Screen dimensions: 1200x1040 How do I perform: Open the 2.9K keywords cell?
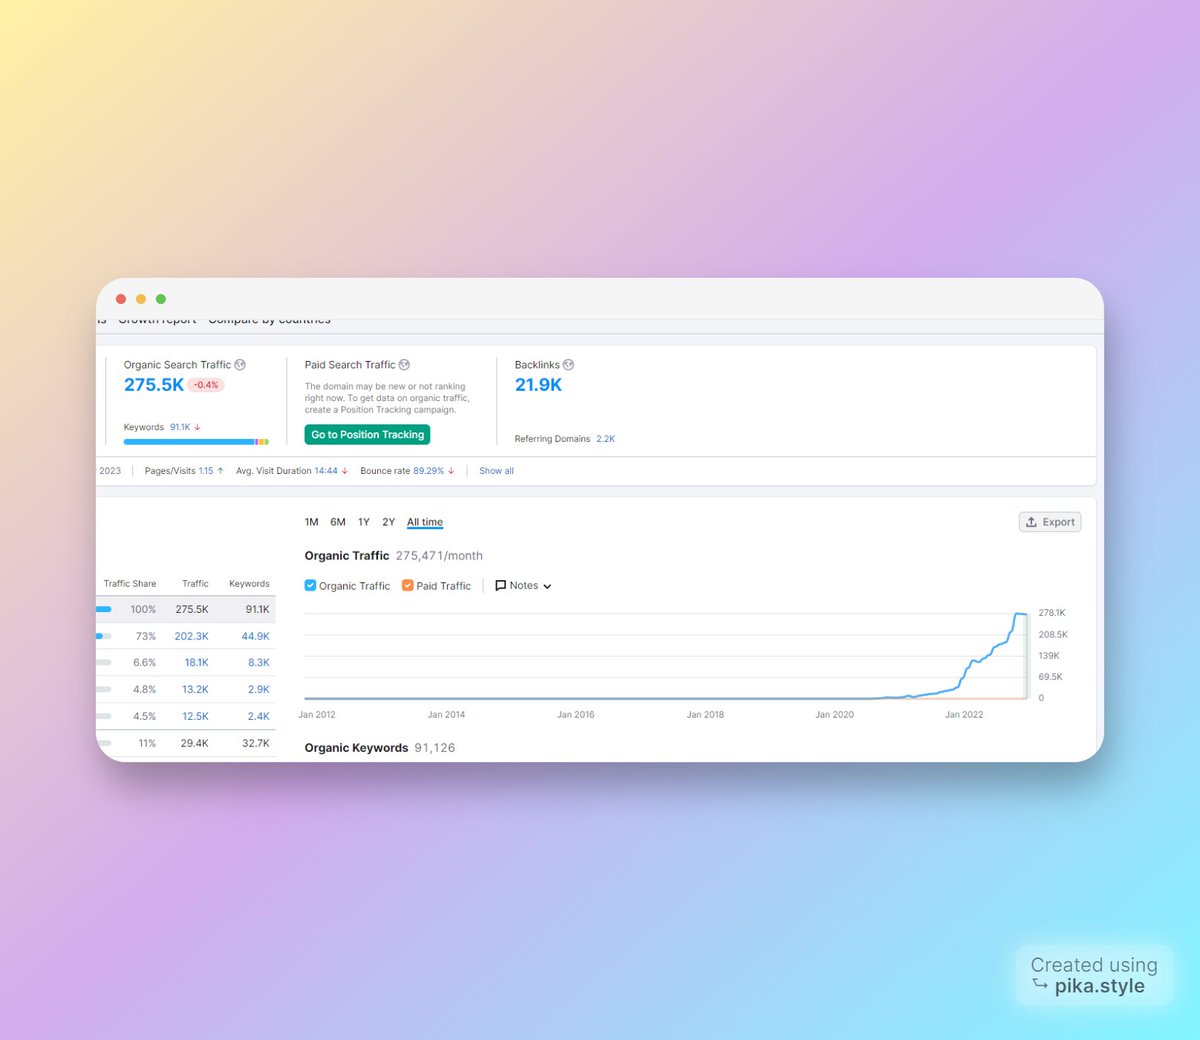point(259,690)
